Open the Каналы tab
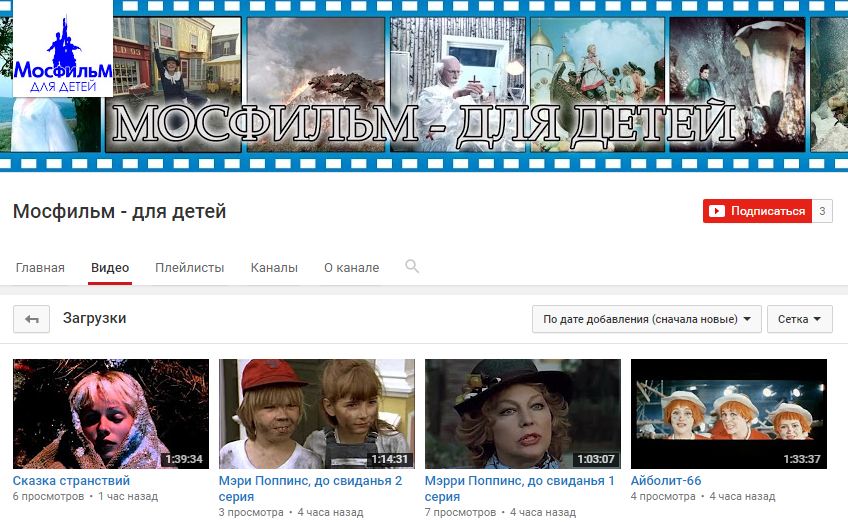This screenshot has width=848, height=525. [x=274, y=268]
